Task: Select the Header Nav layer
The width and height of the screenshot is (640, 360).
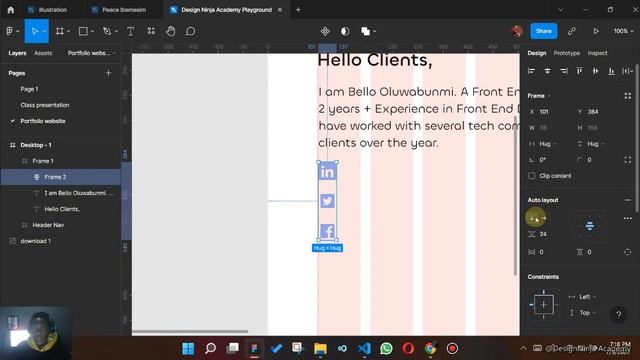Action: (48, 225)
